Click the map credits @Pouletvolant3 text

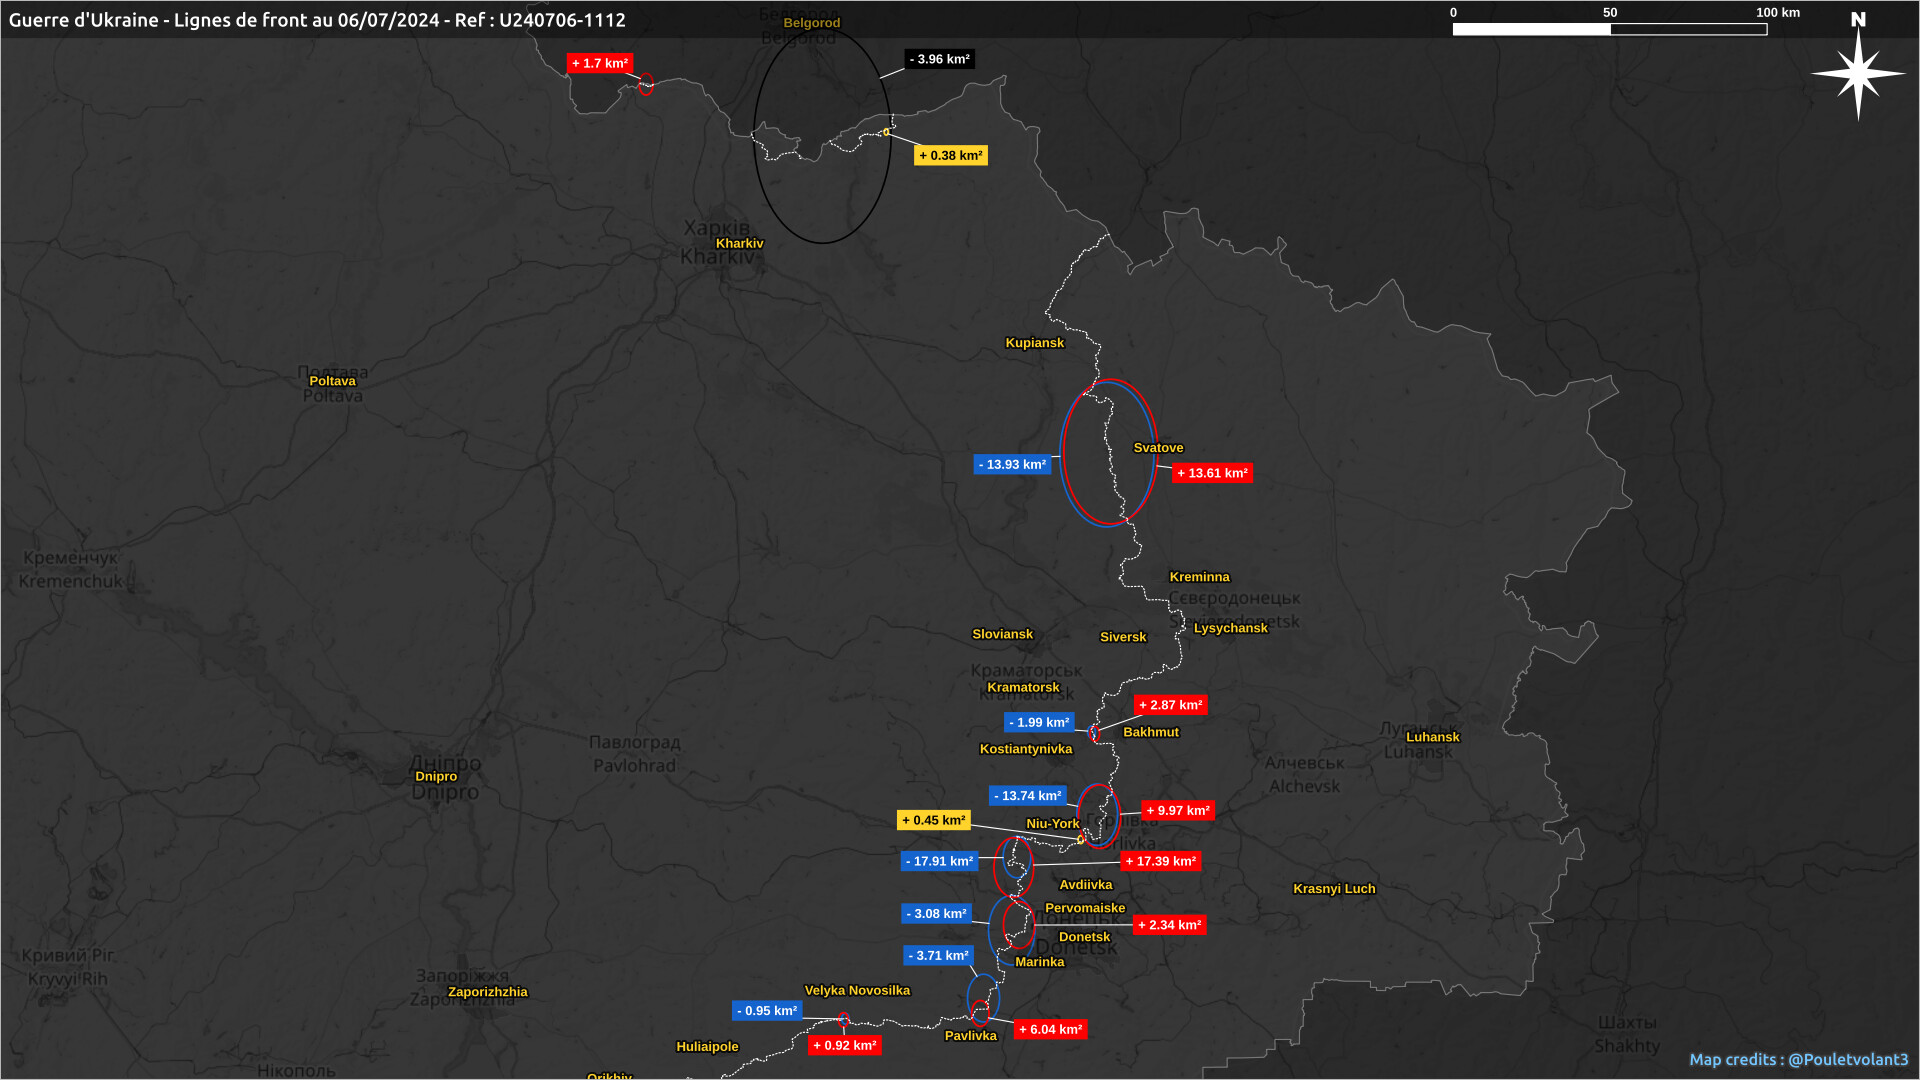(x=1798, y=1059)
